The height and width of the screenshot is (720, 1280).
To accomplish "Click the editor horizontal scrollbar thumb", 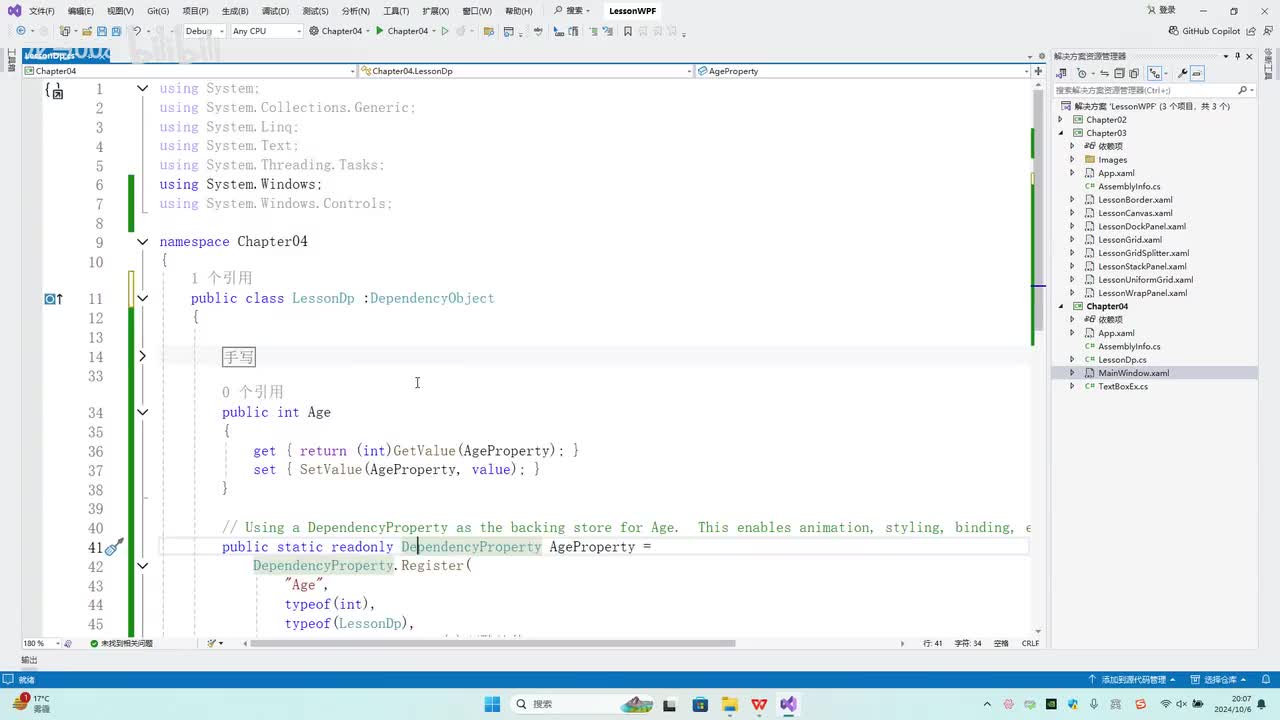I will (x=492, y=643).
